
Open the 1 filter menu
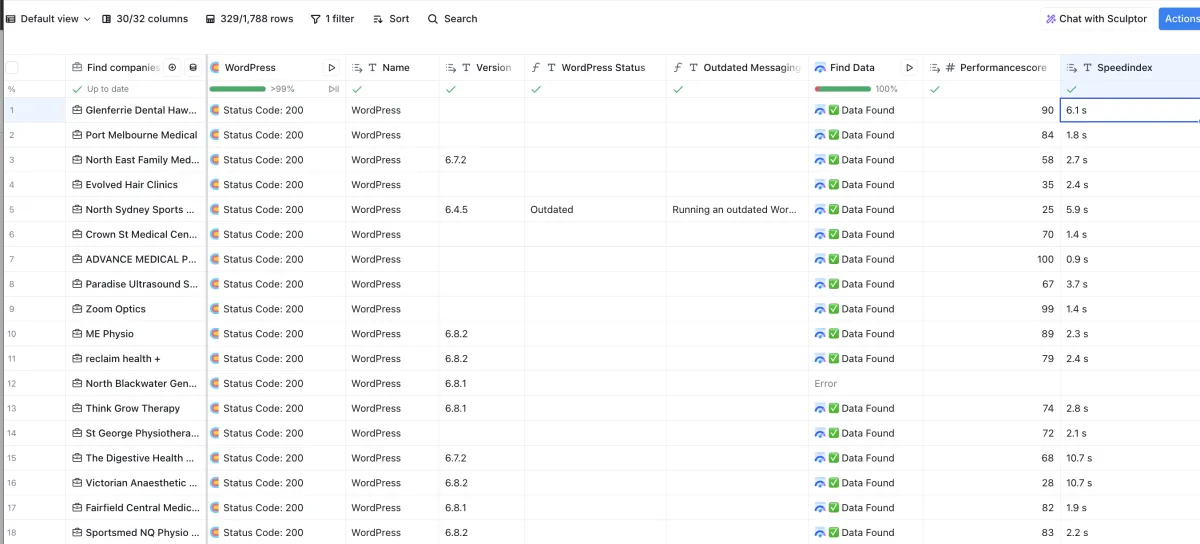coord(332,19)
